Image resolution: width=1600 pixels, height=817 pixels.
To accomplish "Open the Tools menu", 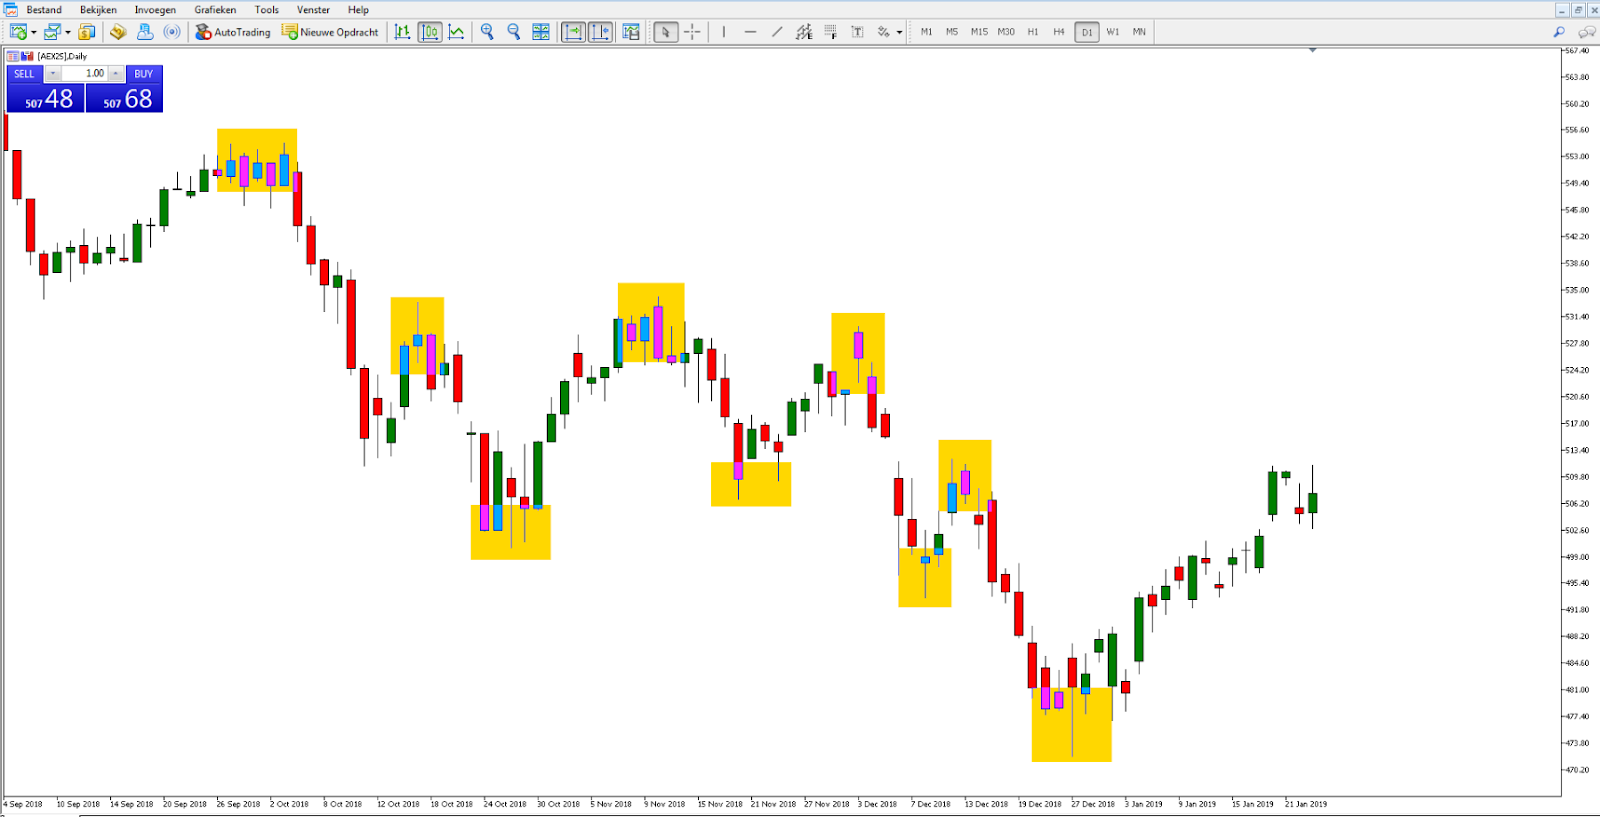I will (x=267, y=10).
